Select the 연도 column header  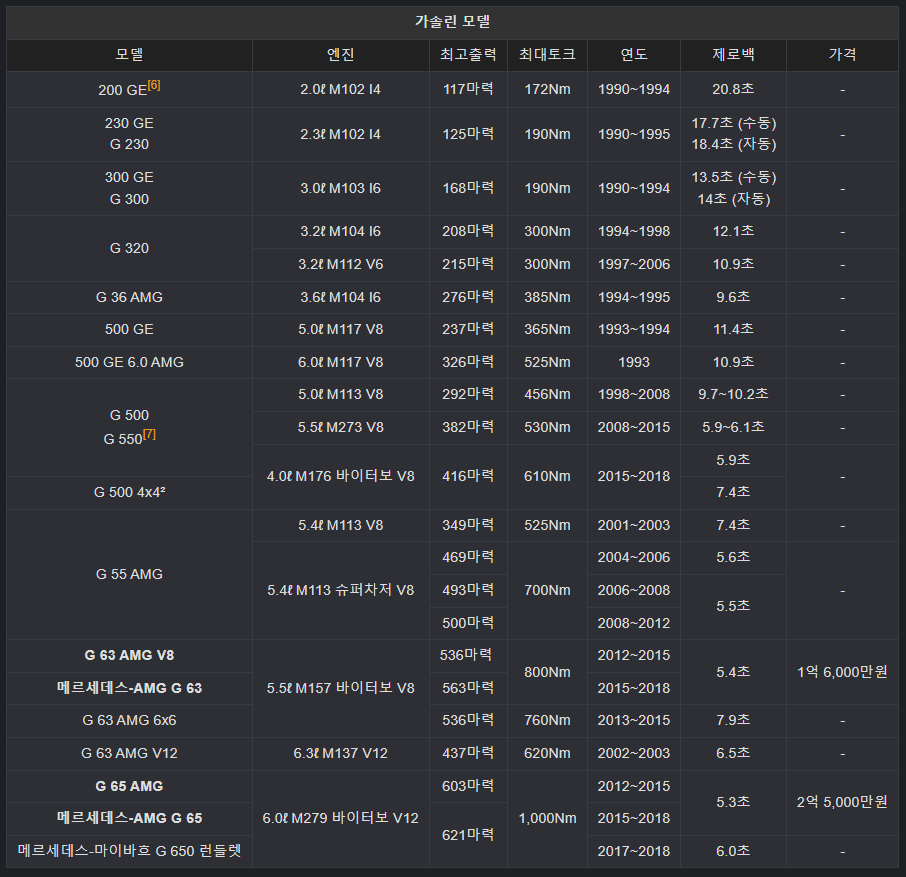634,55
